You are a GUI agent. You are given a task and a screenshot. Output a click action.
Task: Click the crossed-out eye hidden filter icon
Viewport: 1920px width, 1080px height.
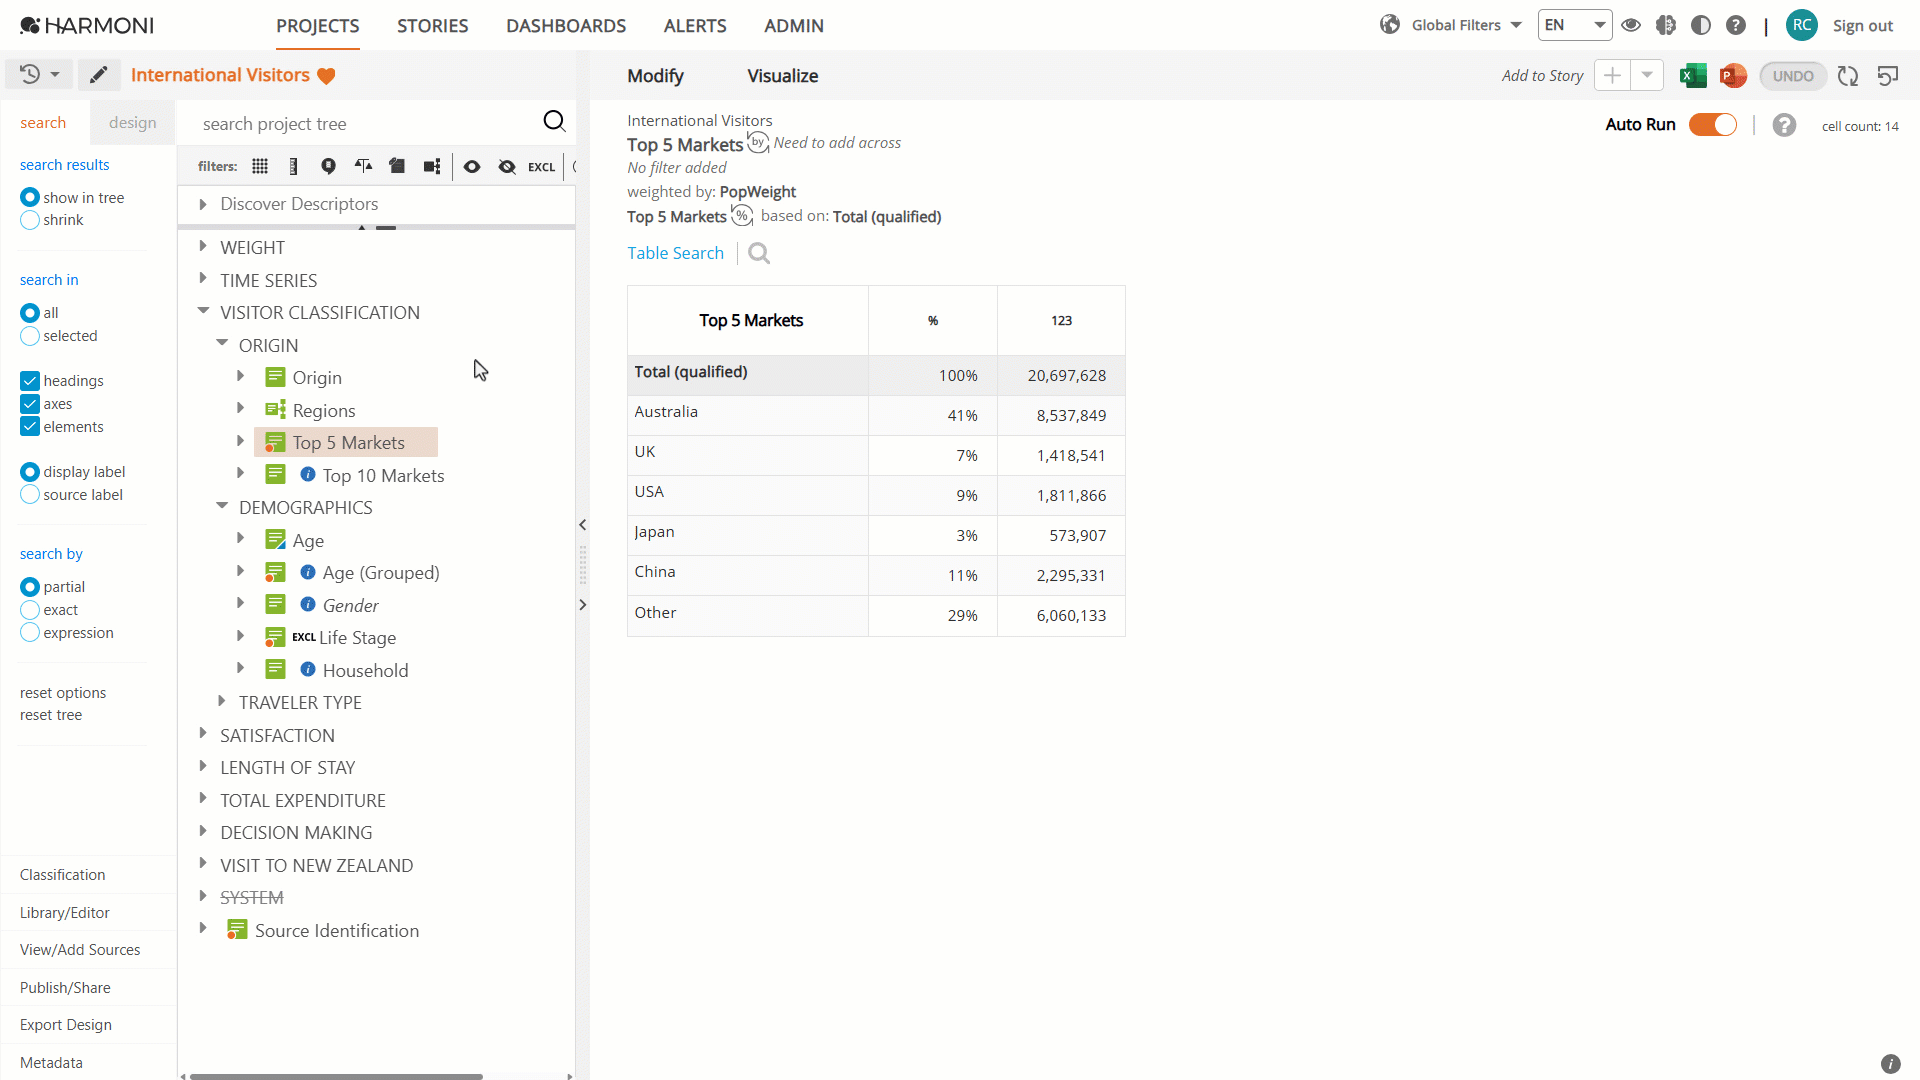507,167
